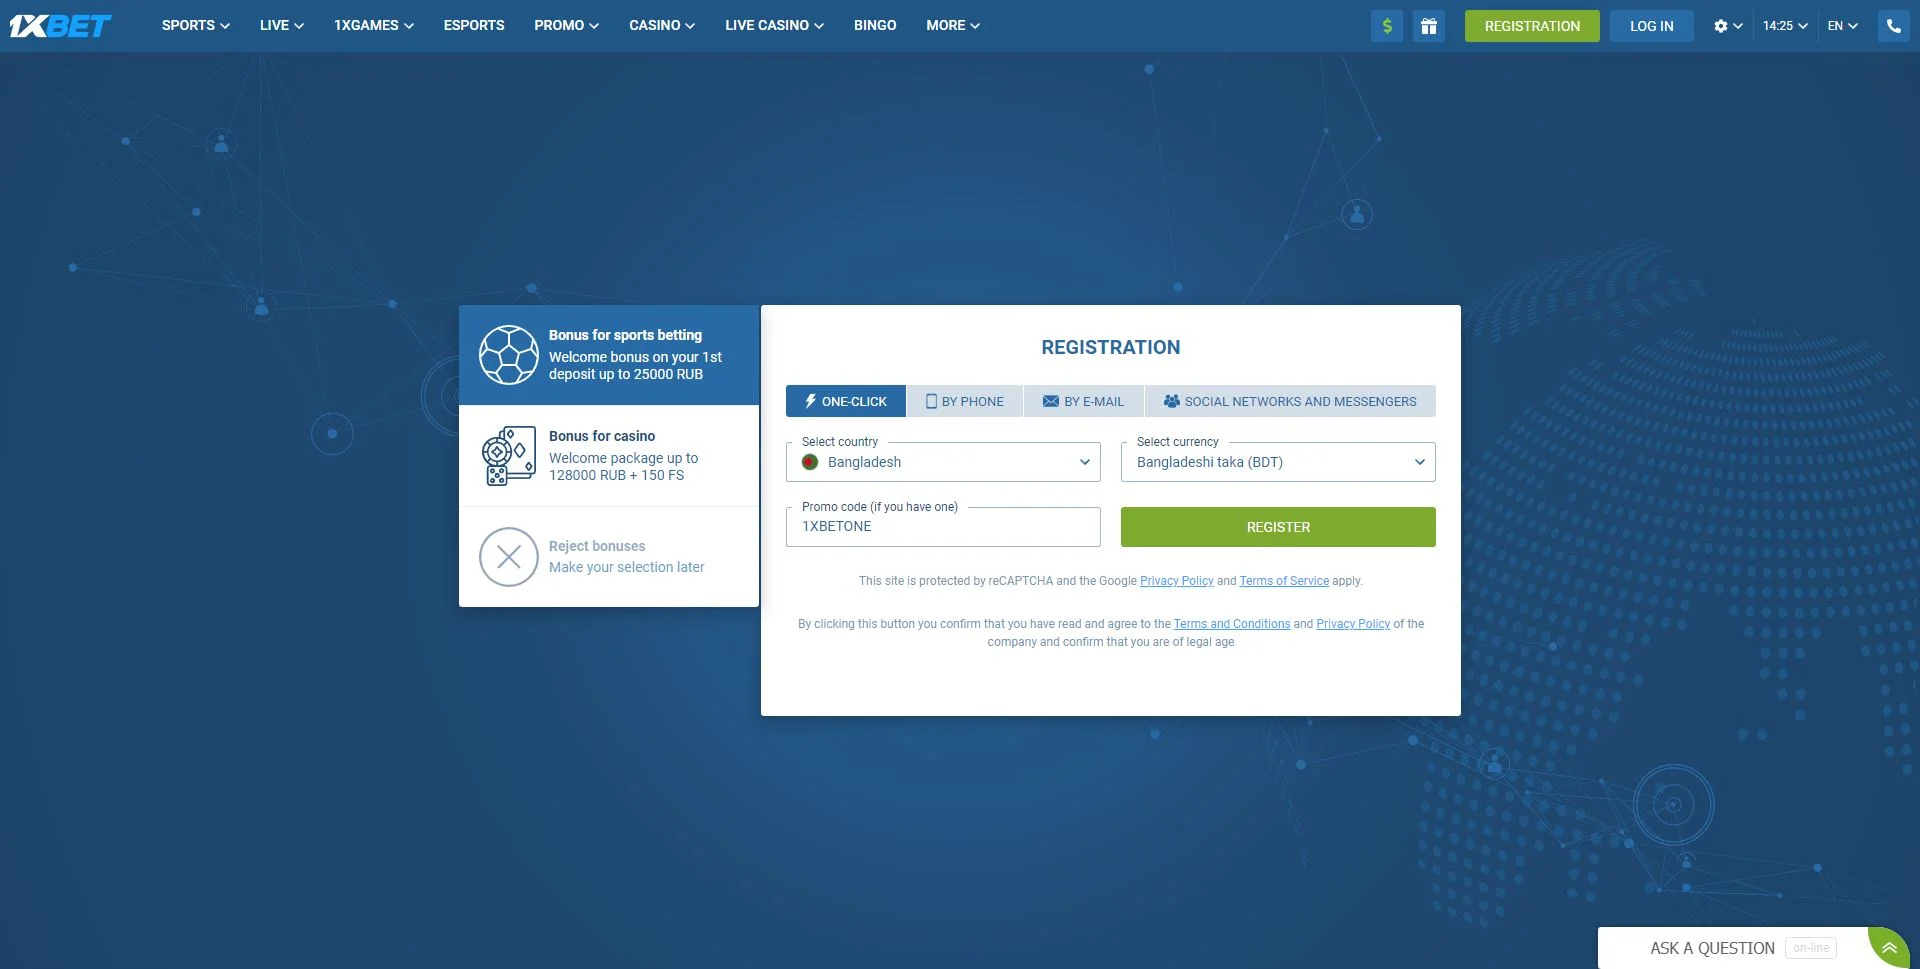
Task: Click into the Promo code field
Action: [x=943, y=527]
